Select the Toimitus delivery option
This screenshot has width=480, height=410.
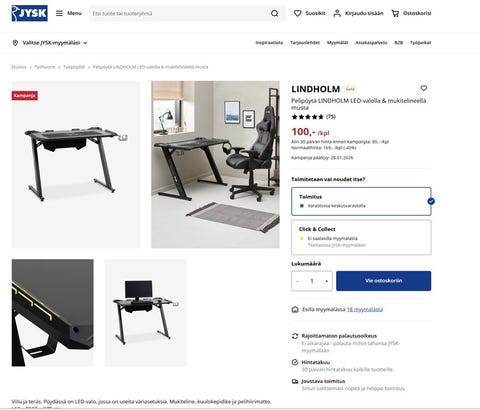(361, 201)
